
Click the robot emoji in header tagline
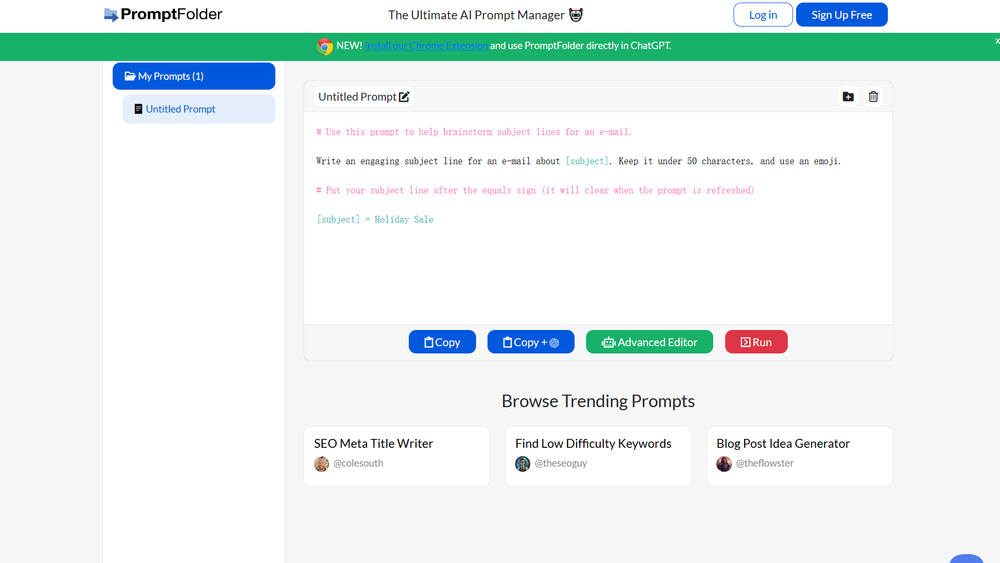576,15
